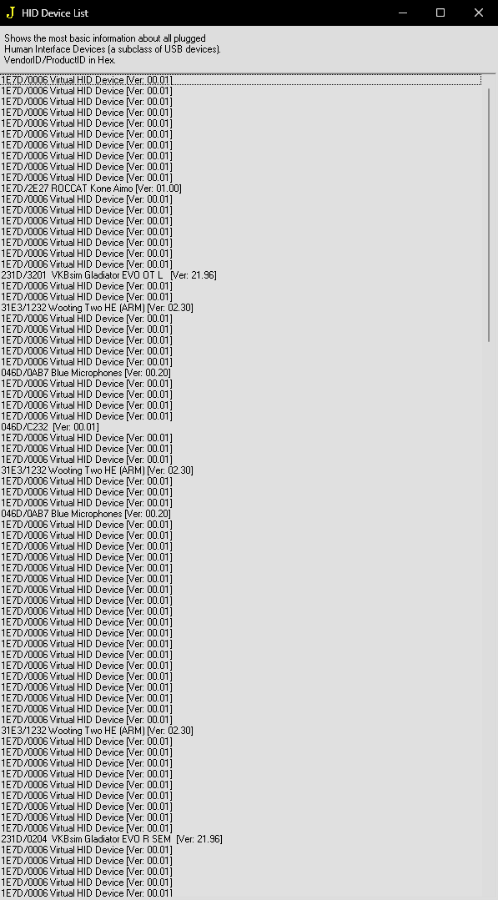Select the VKBsim Gladiator EVO R SEM entry
The height and width of the screenshot is (900, 498).
tap(111, 839)
